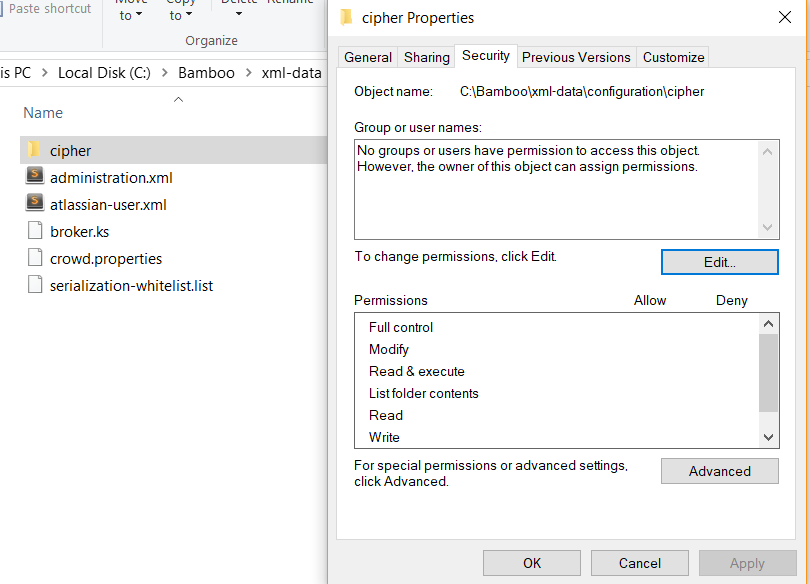Open Advanced security settings

click(x=720, y=471)
